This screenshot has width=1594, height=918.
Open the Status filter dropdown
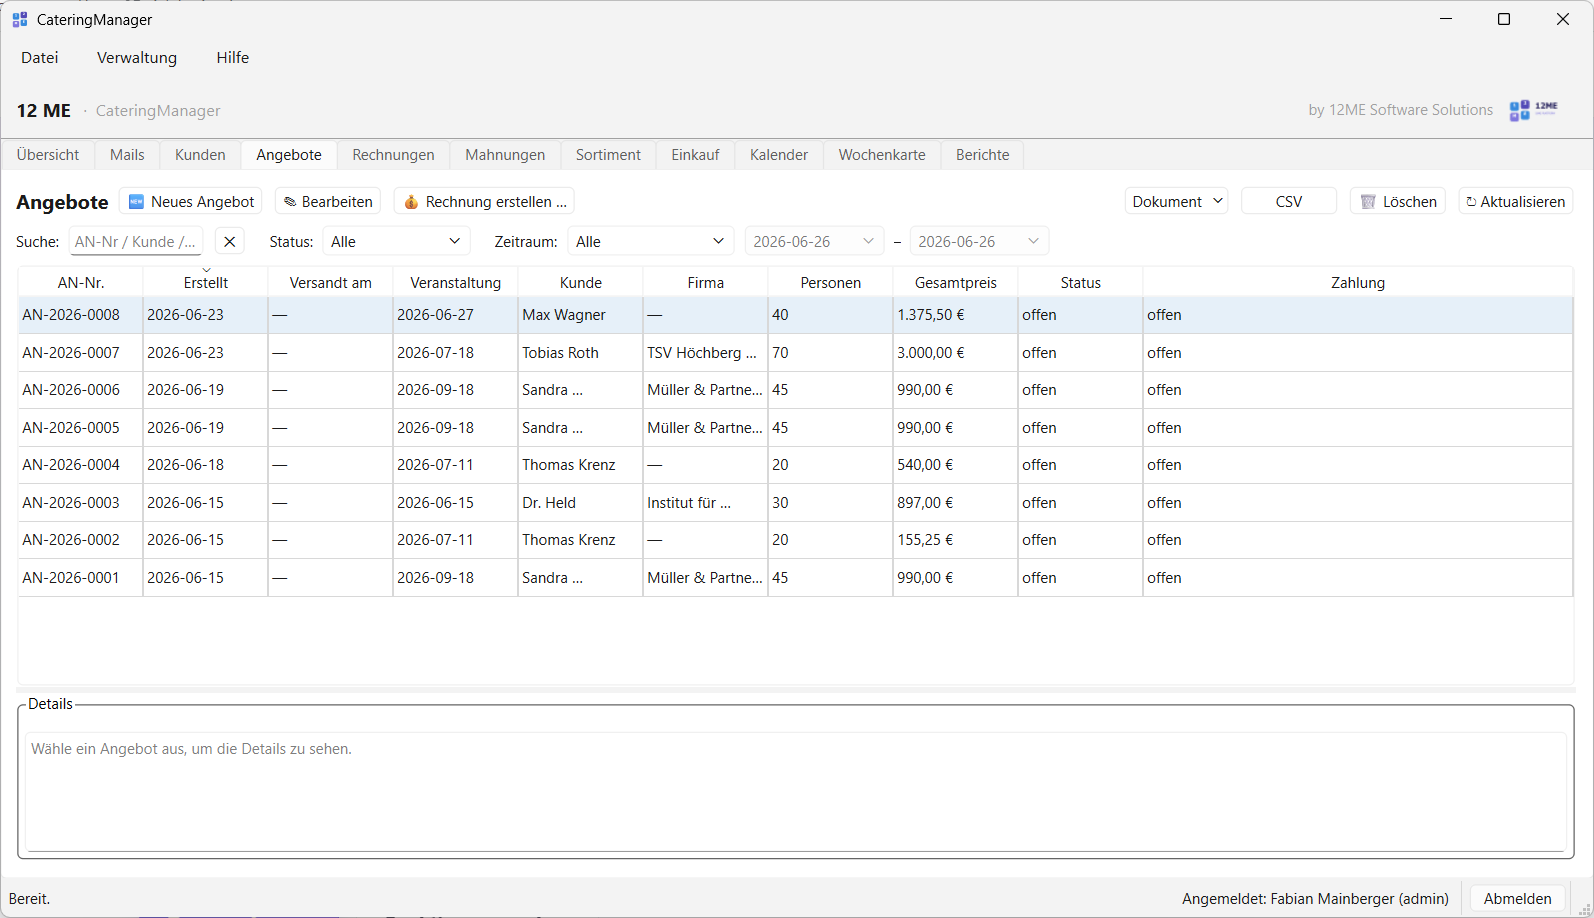(x=396, y=242)
